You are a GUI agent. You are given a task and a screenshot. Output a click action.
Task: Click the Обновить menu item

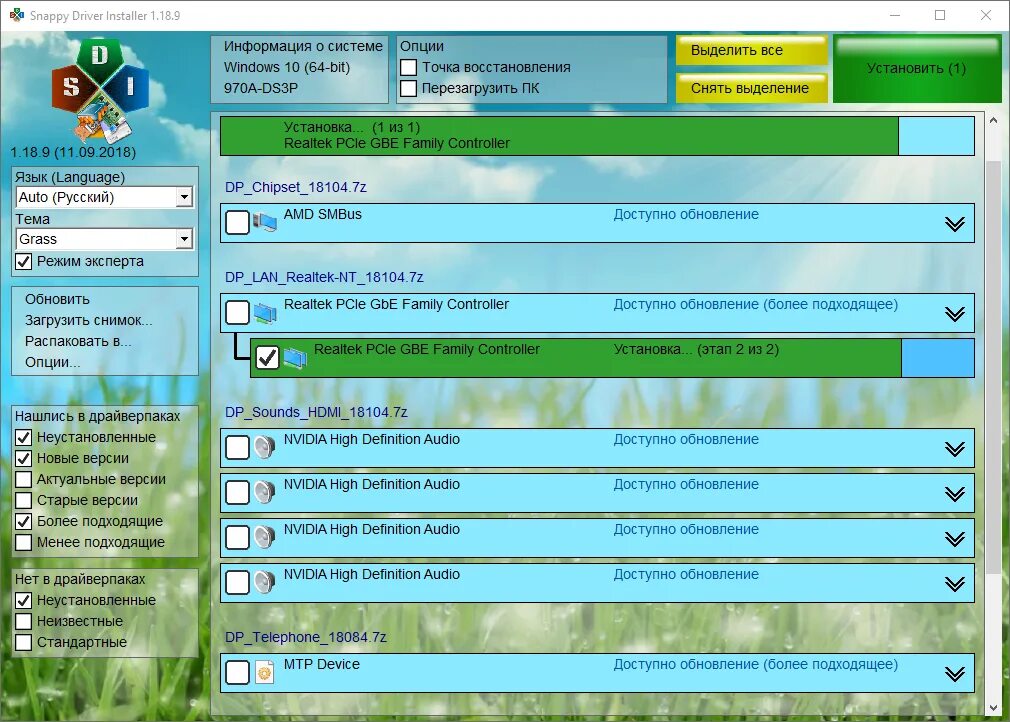tap(57, 299)
